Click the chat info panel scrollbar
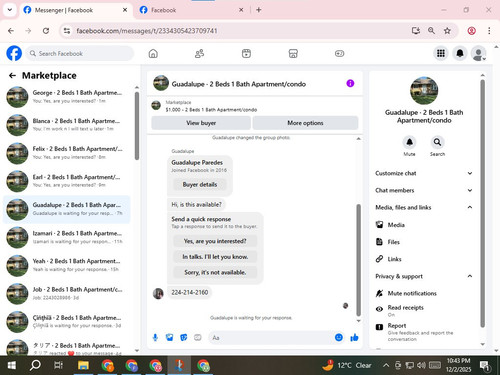This screenshot has width=500, height=375. click(x=482, y=203)
